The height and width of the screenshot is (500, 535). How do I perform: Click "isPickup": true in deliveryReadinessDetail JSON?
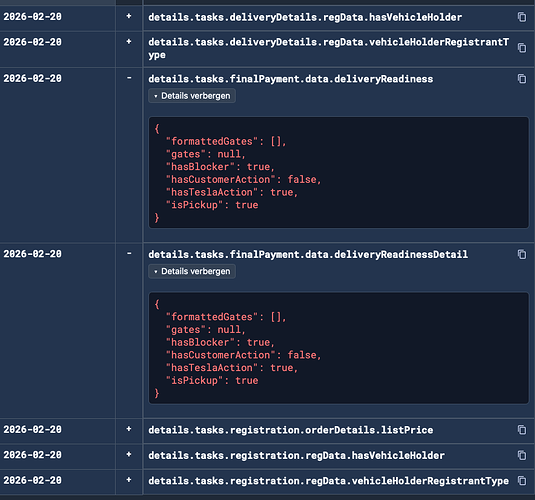pyautogui.click(x=212, y=381)
